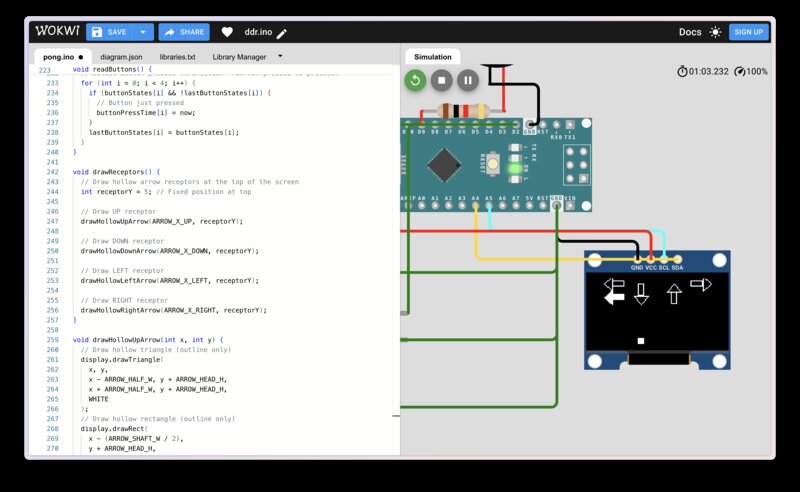Restart the simulation with green button
The image size is (800, 492).
click(416, 80)
